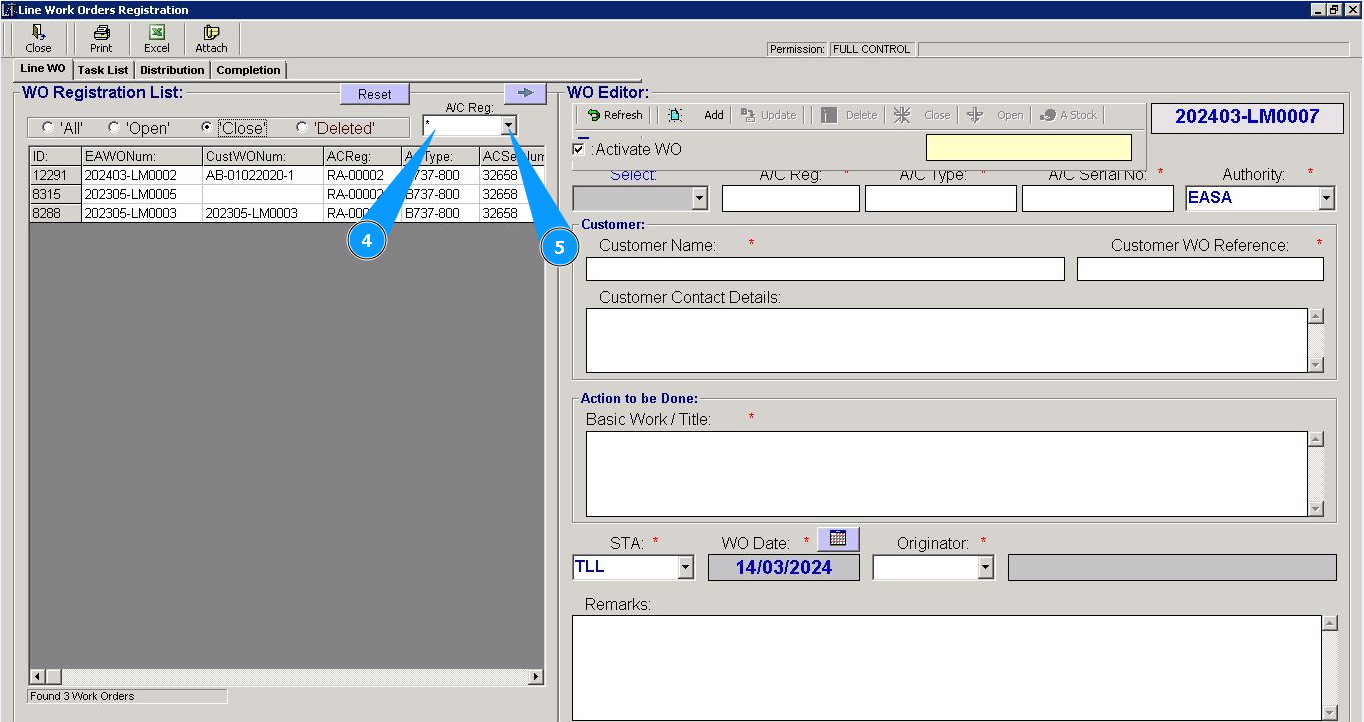Expand the A/C Reg filter dropdown
The height and width of the screenshot is (722, 1364).
[x=510, y=126]
